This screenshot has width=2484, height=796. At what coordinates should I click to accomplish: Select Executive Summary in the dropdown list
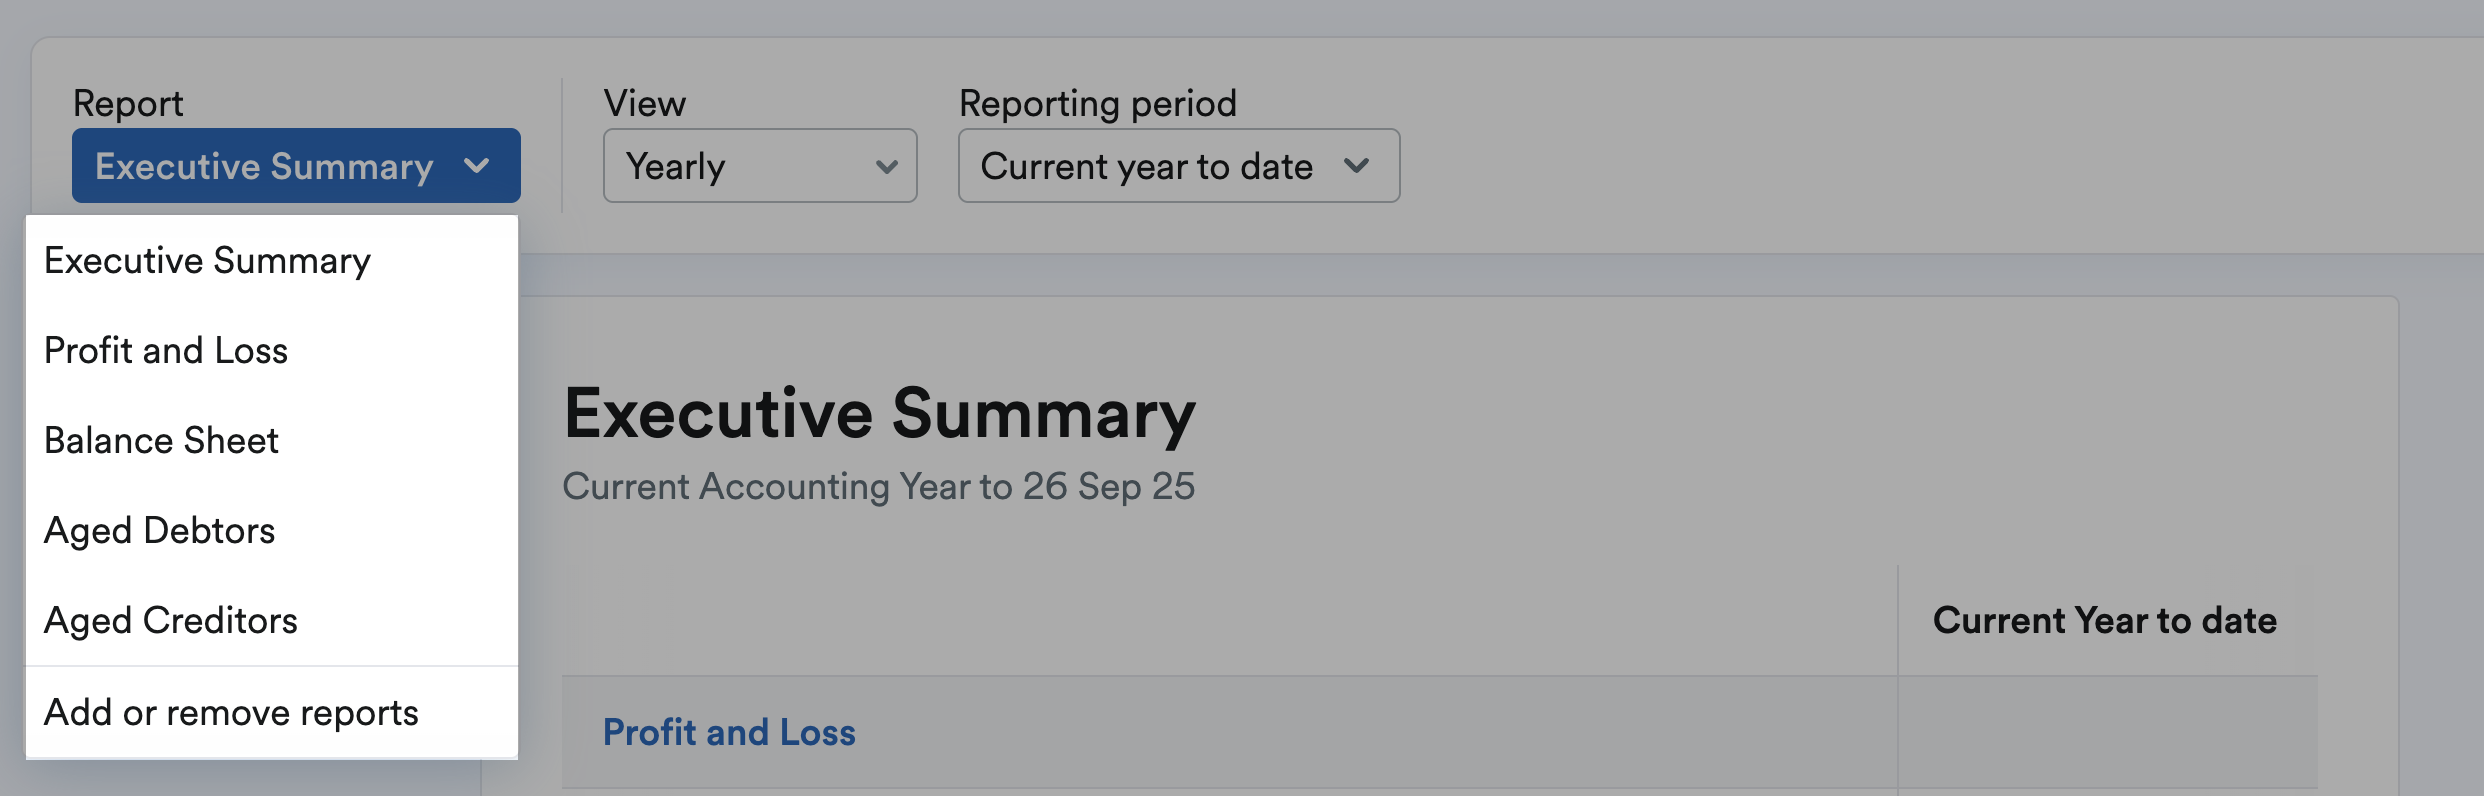(207, 260)
